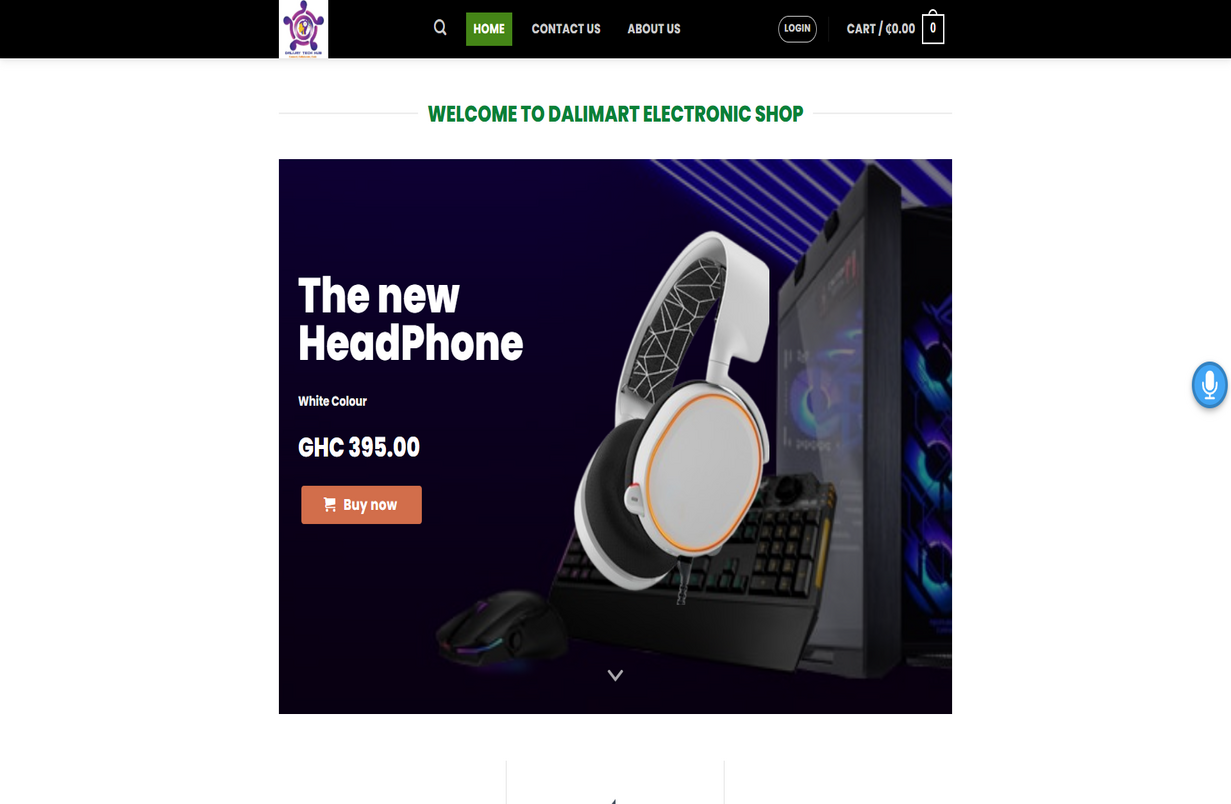The height and width of the screenshot is (804, 1231).
Task: Click the Dalimart Tech Hub logo
Action: [x=303, y=29]
